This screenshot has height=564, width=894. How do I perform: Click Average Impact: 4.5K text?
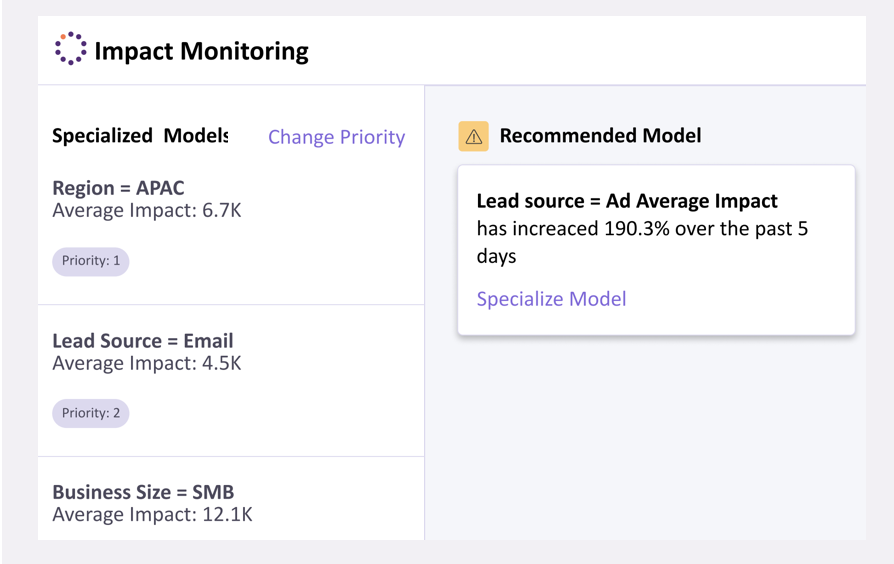147,363
